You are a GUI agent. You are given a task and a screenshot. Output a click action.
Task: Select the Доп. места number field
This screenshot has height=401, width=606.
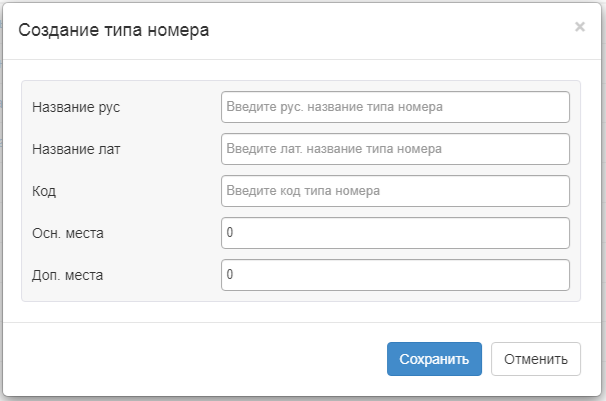click(395, 275)
